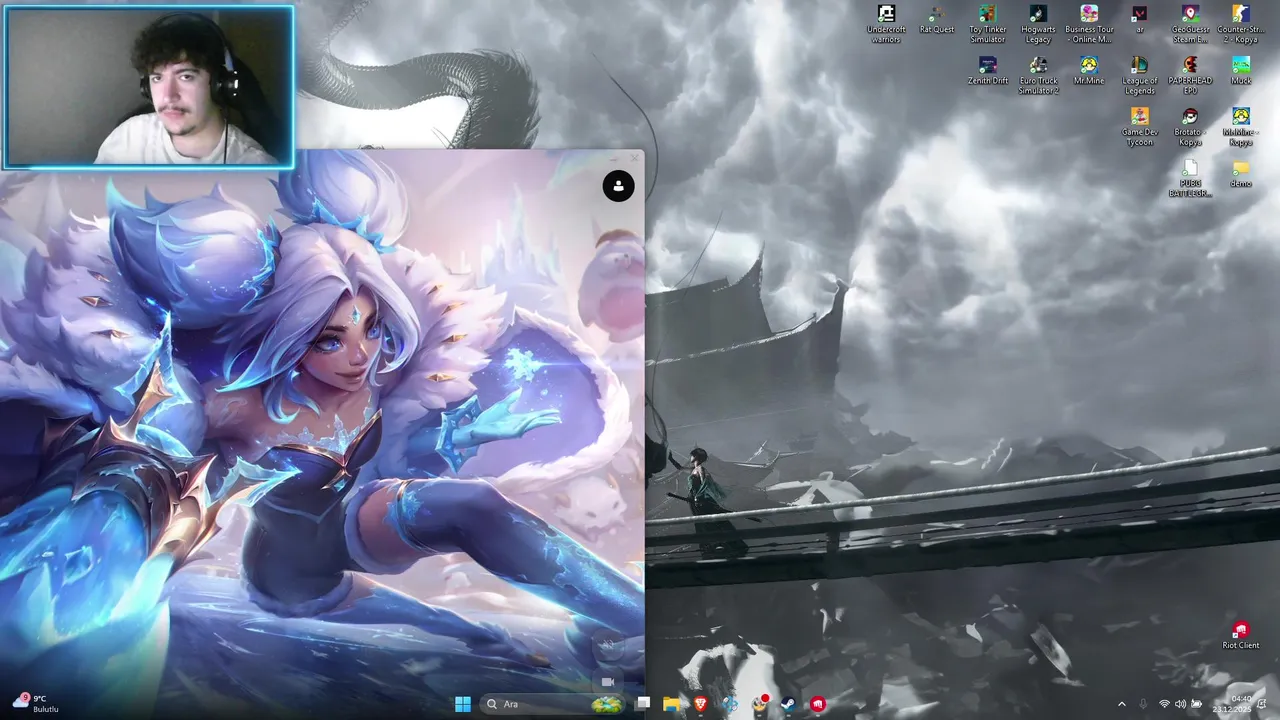Open the Rat Quest desktop icon
Viewport: 1280px width, 720px height.
pyautogui.click(x=936, y=20)
